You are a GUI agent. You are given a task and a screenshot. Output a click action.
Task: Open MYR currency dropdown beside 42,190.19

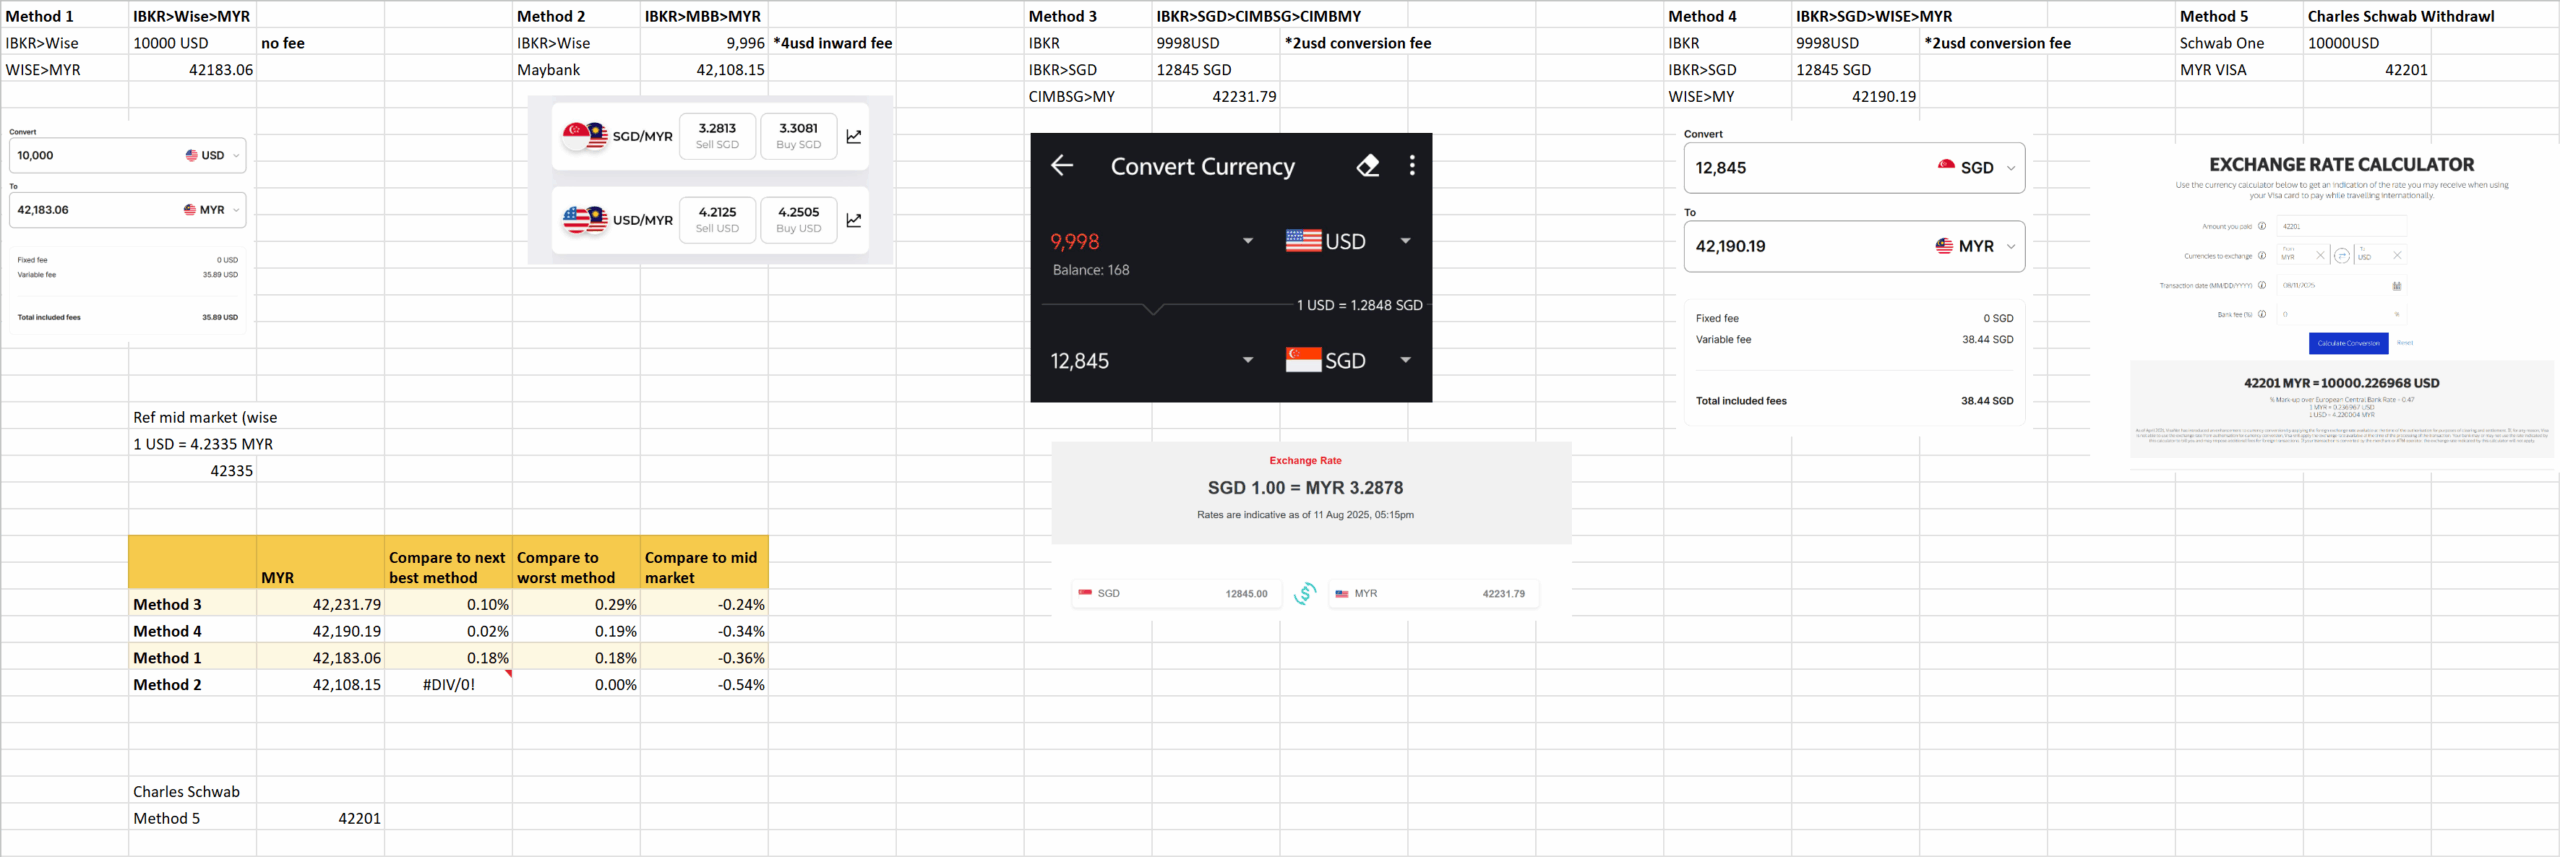coord(2011,247)
